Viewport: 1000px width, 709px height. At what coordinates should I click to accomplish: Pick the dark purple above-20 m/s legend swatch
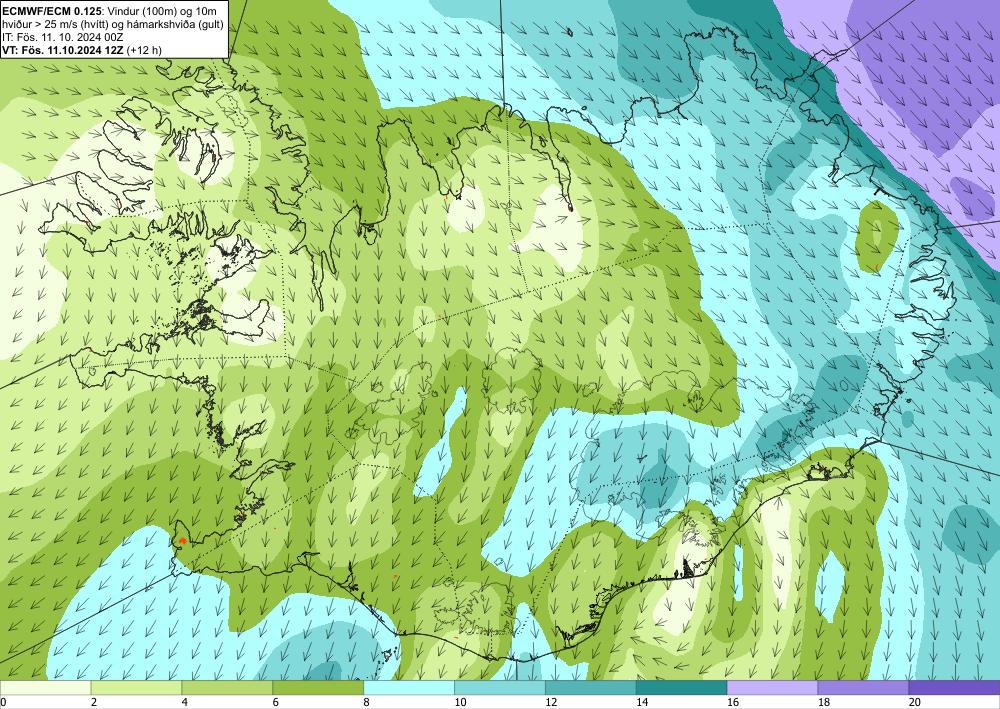point(954,687)
